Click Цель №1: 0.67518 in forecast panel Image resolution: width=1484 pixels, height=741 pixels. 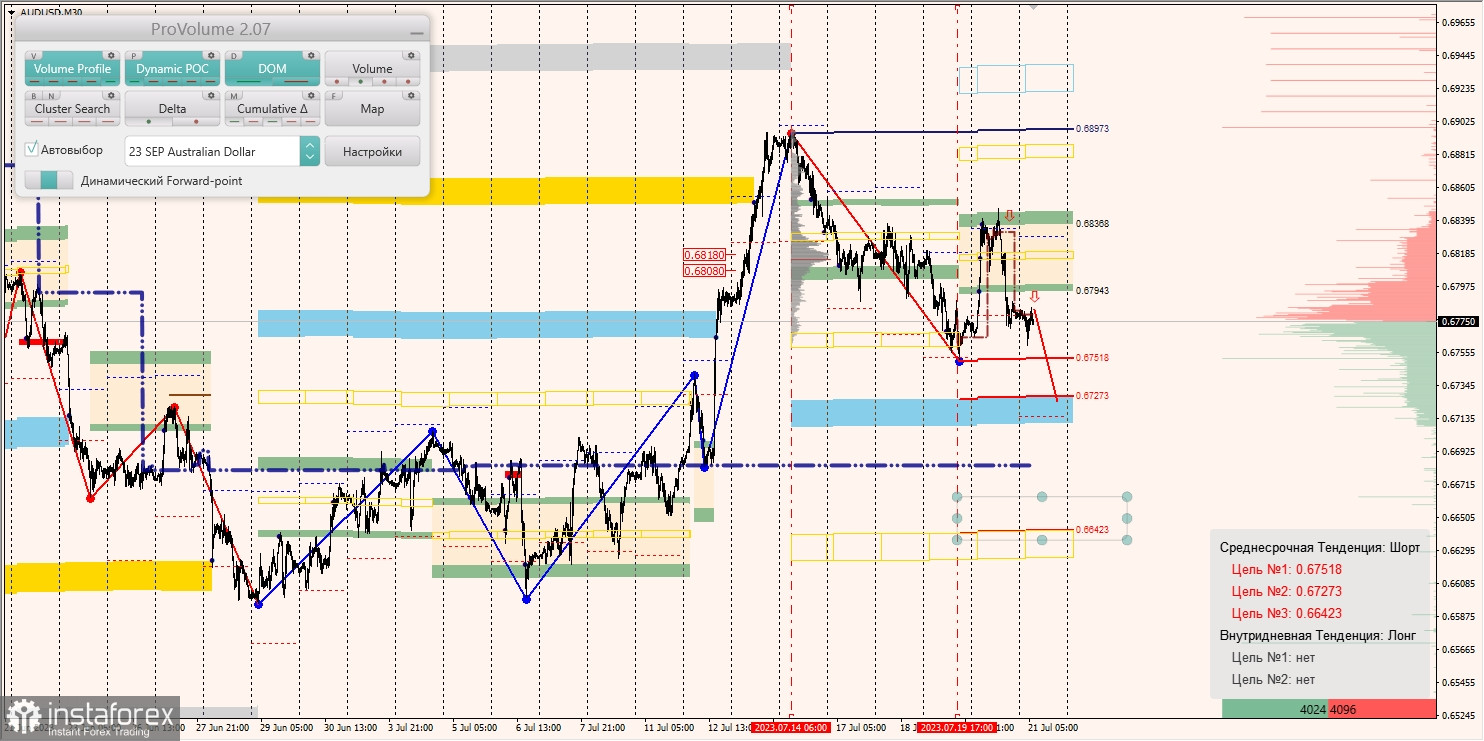pyautogui.click(x=1286, y=569)
